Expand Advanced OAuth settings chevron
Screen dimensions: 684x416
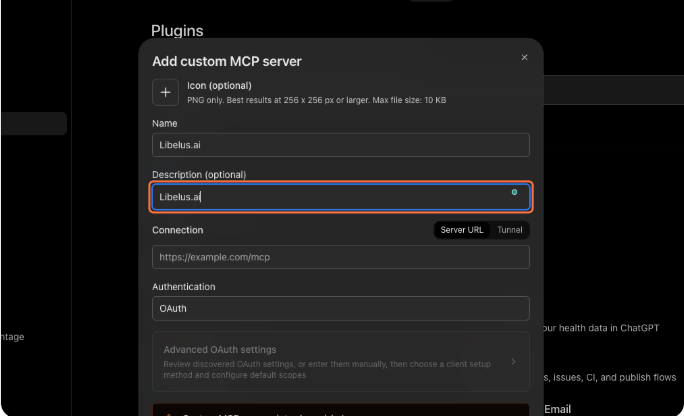[513, 361]
